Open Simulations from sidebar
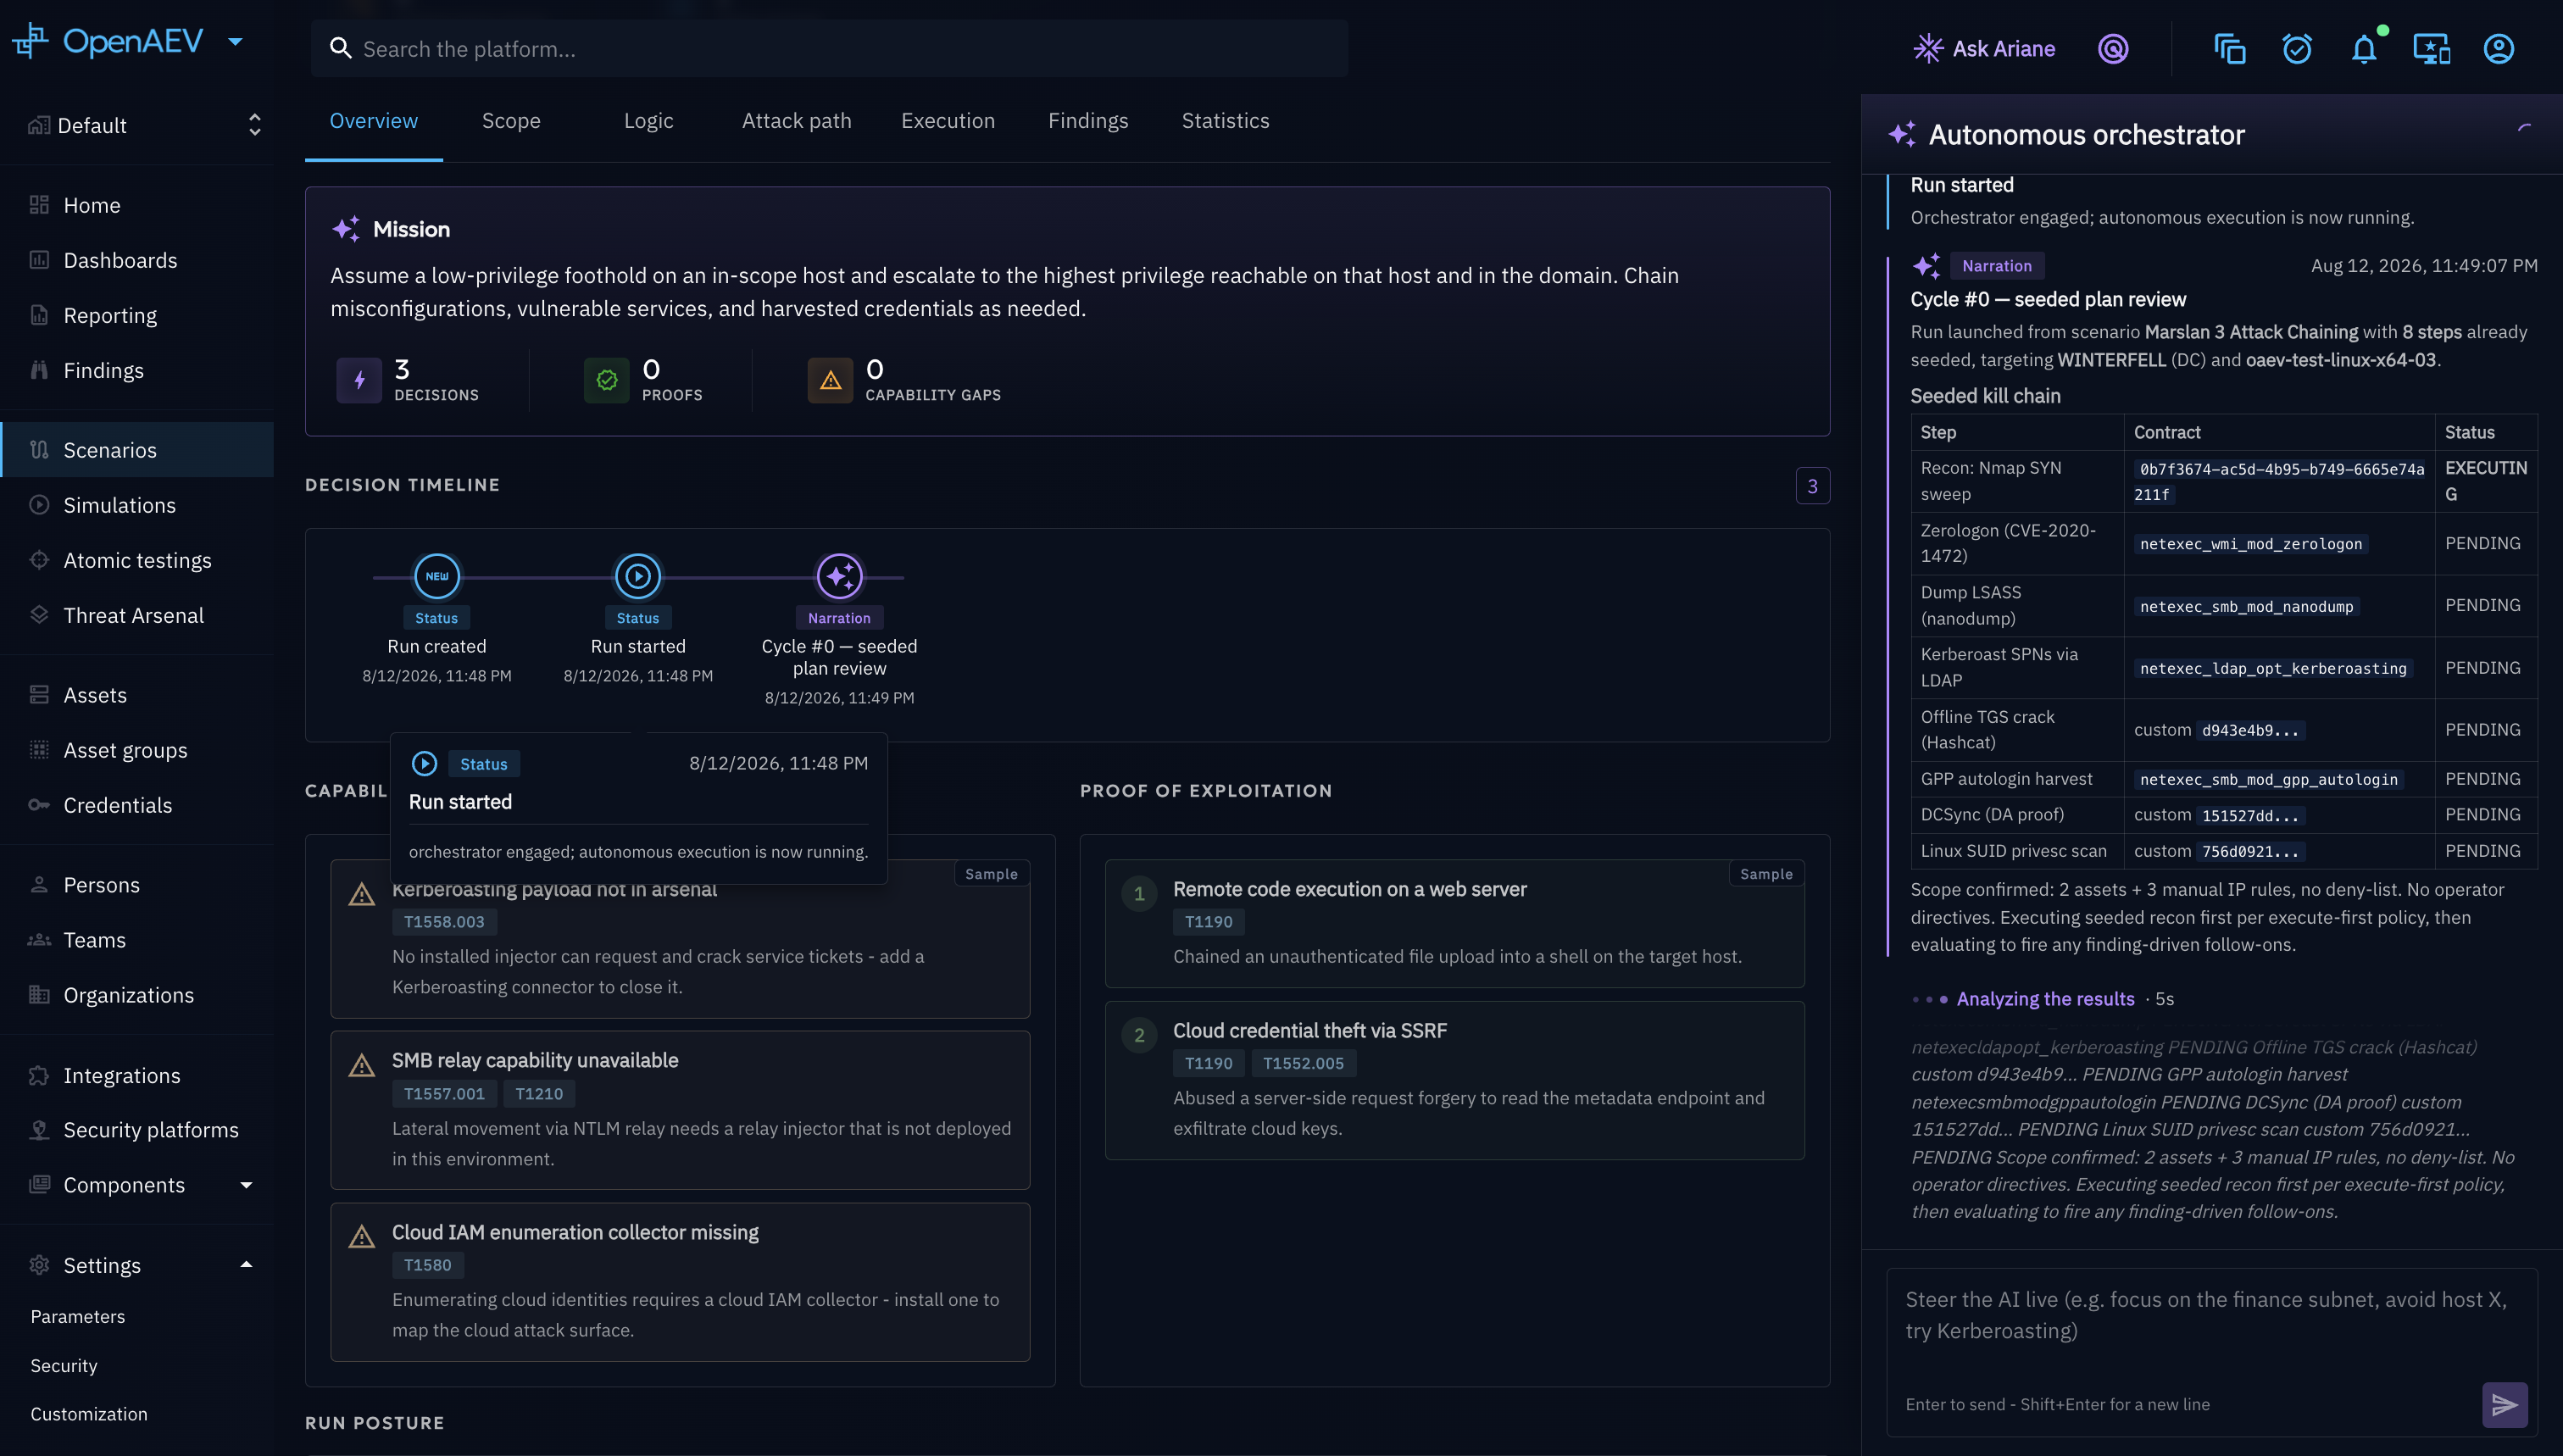The height and width of the screenshot is (1456, 2563). click(x=137, y=505)
